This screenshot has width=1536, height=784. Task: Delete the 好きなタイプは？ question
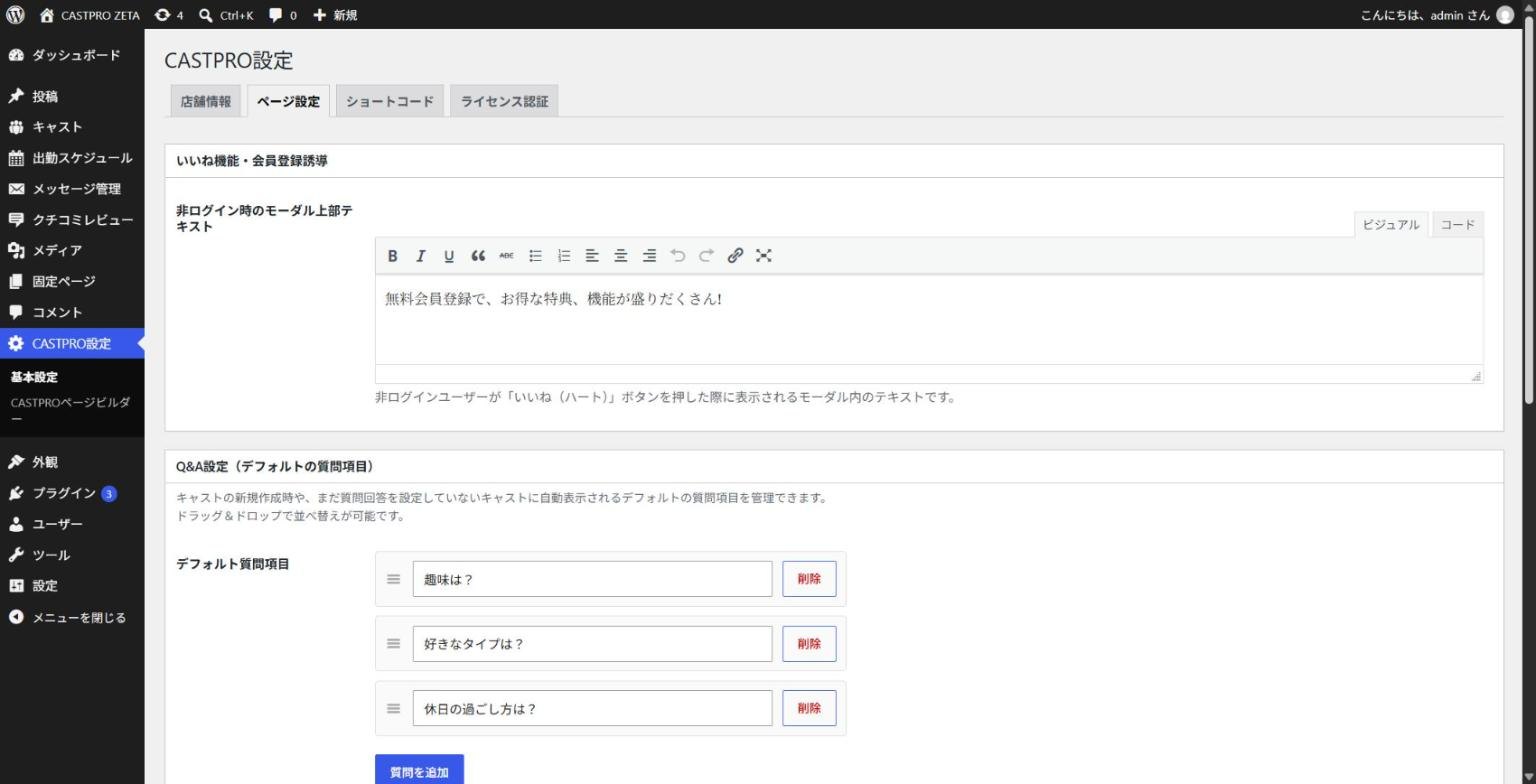[809, 644]
